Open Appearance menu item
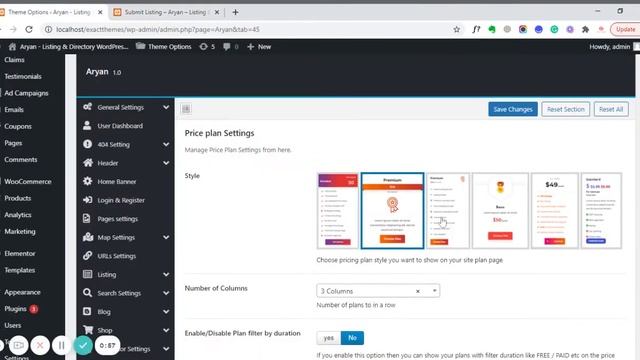640x360 pixels. pos(22,292)
